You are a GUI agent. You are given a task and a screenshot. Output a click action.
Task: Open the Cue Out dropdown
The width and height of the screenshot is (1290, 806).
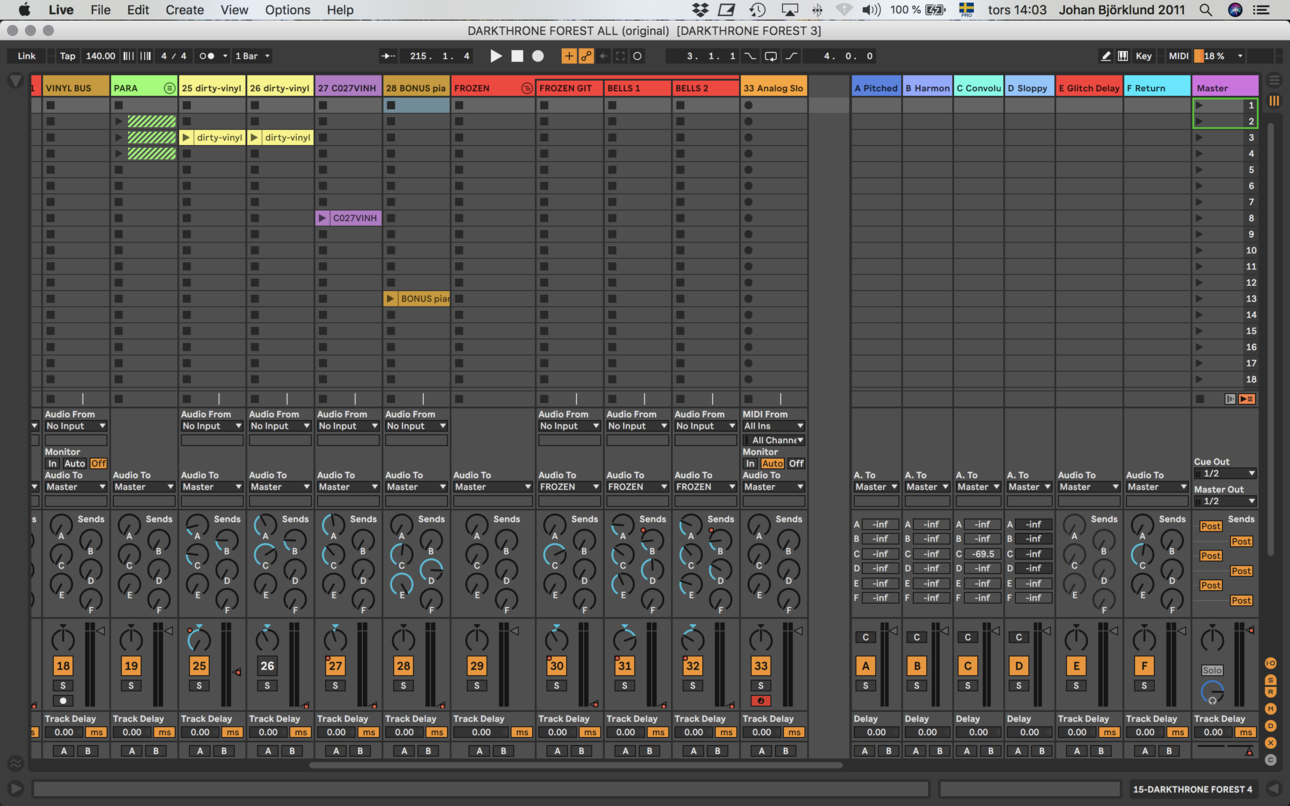click(1224, 474)
